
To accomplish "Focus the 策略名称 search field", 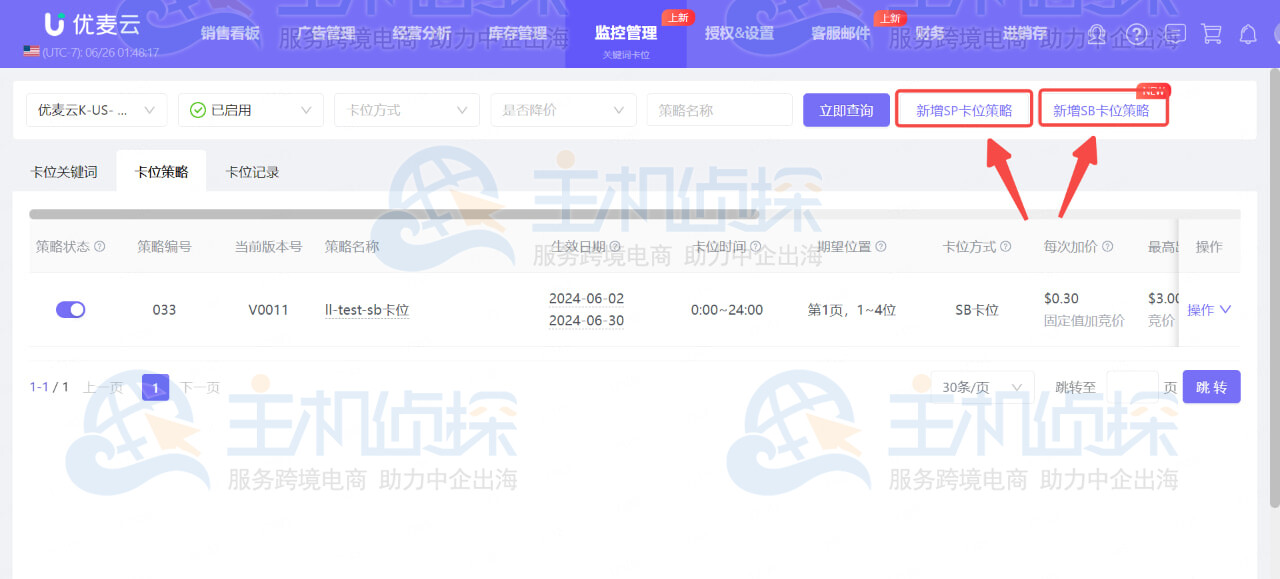I will point(719,110).
